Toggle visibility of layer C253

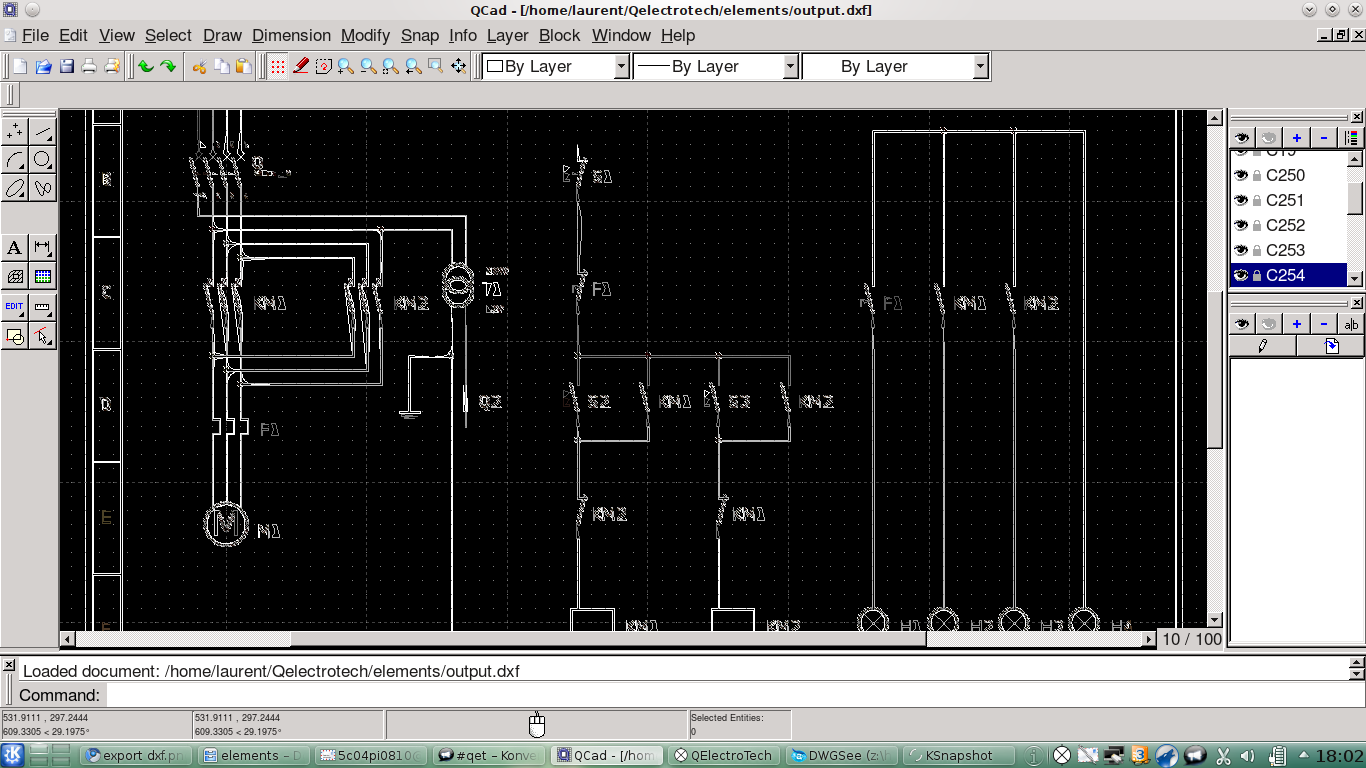click(1242, 250)
